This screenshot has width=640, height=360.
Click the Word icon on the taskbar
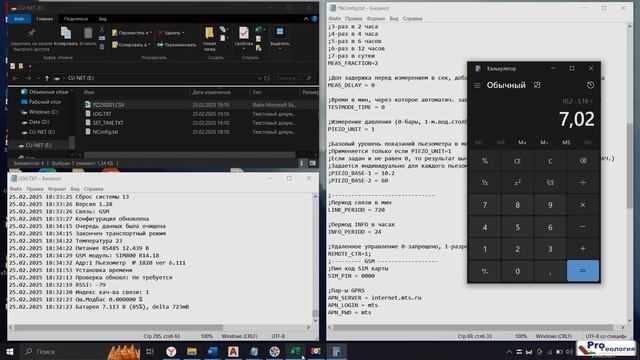coord(212,351)
